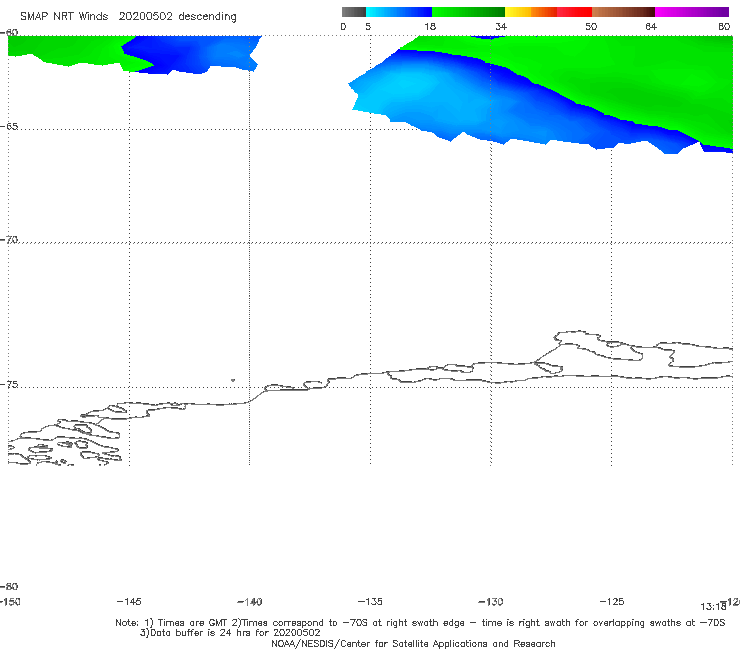This screenshot has width=740, height=650.
Task: Click the latitude label '-65'
Action: (9, 127)
